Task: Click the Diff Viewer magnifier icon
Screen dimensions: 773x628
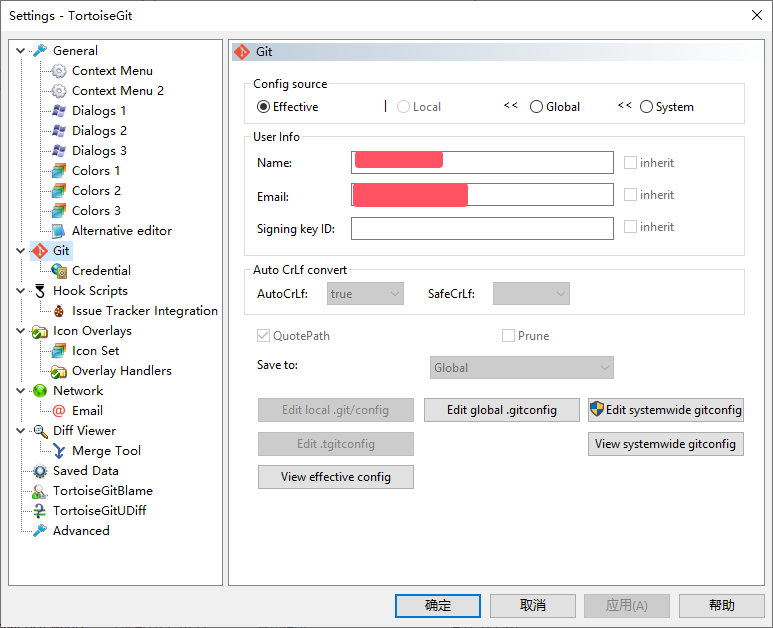Action: [x=40, y=431]
